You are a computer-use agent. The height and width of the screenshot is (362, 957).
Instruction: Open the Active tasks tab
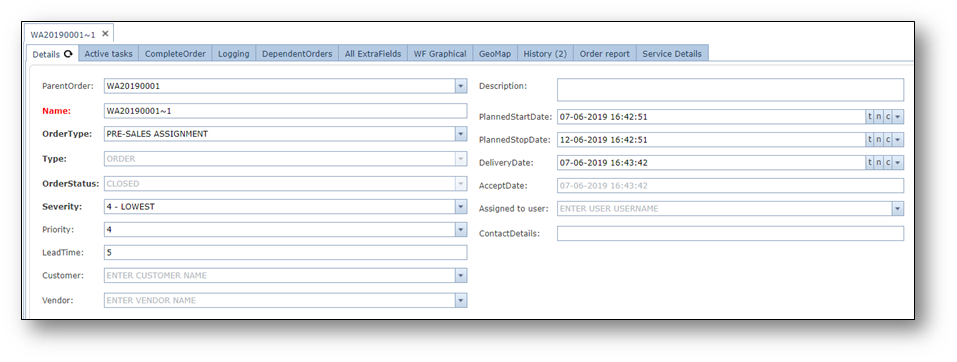tap(109, 54)
